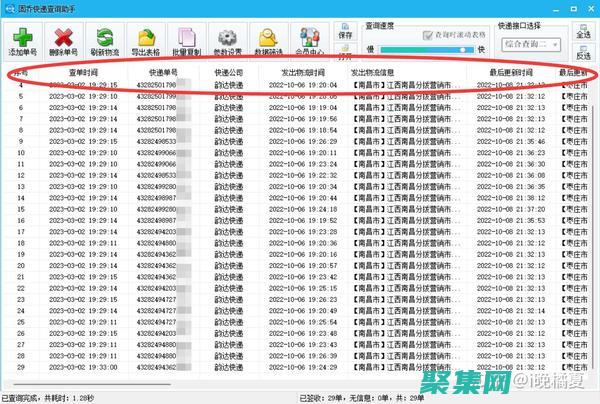Click 2022-10-06 19:24:18 in row 15
600x404 pixels.
(x=303, y=209)
